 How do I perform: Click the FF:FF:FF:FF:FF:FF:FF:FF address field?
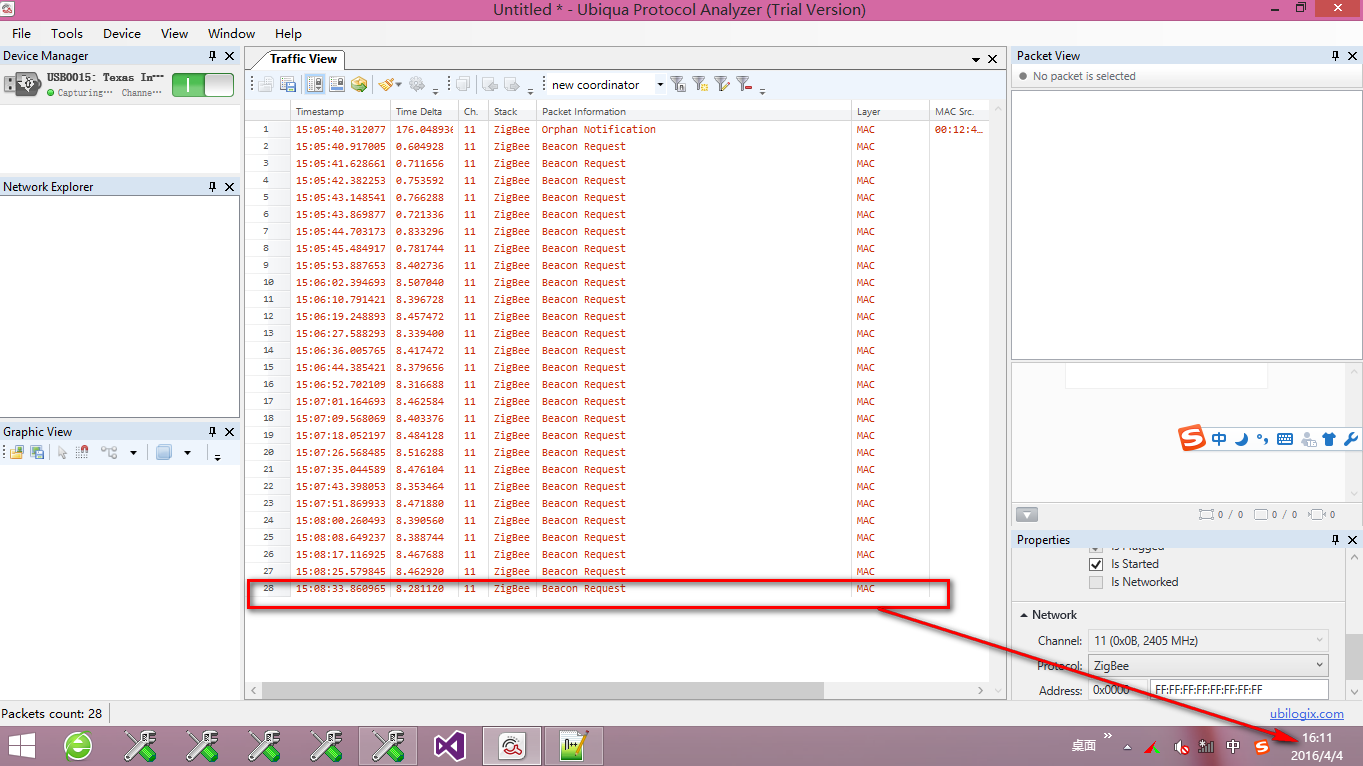click(1239, 690)
